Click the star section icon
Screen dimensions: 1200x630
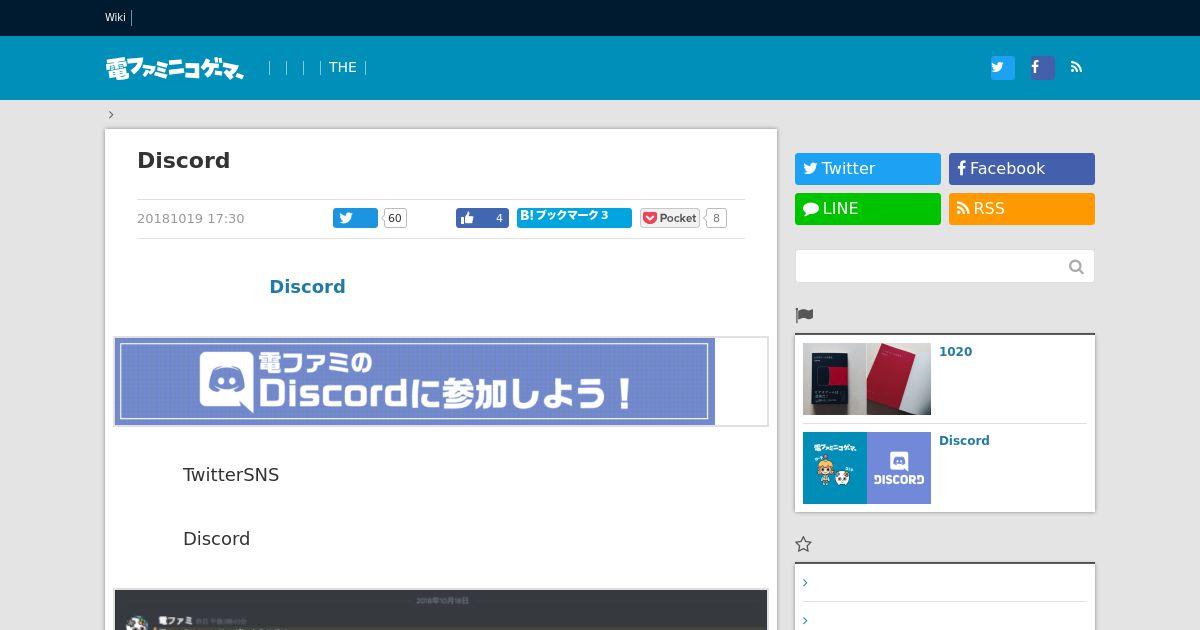(x=803, y=544)
